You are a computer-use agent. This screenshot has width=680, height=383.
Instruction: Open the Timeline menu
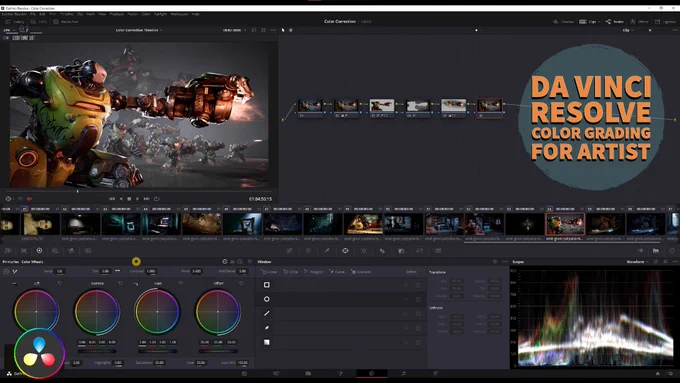point(66,14)
